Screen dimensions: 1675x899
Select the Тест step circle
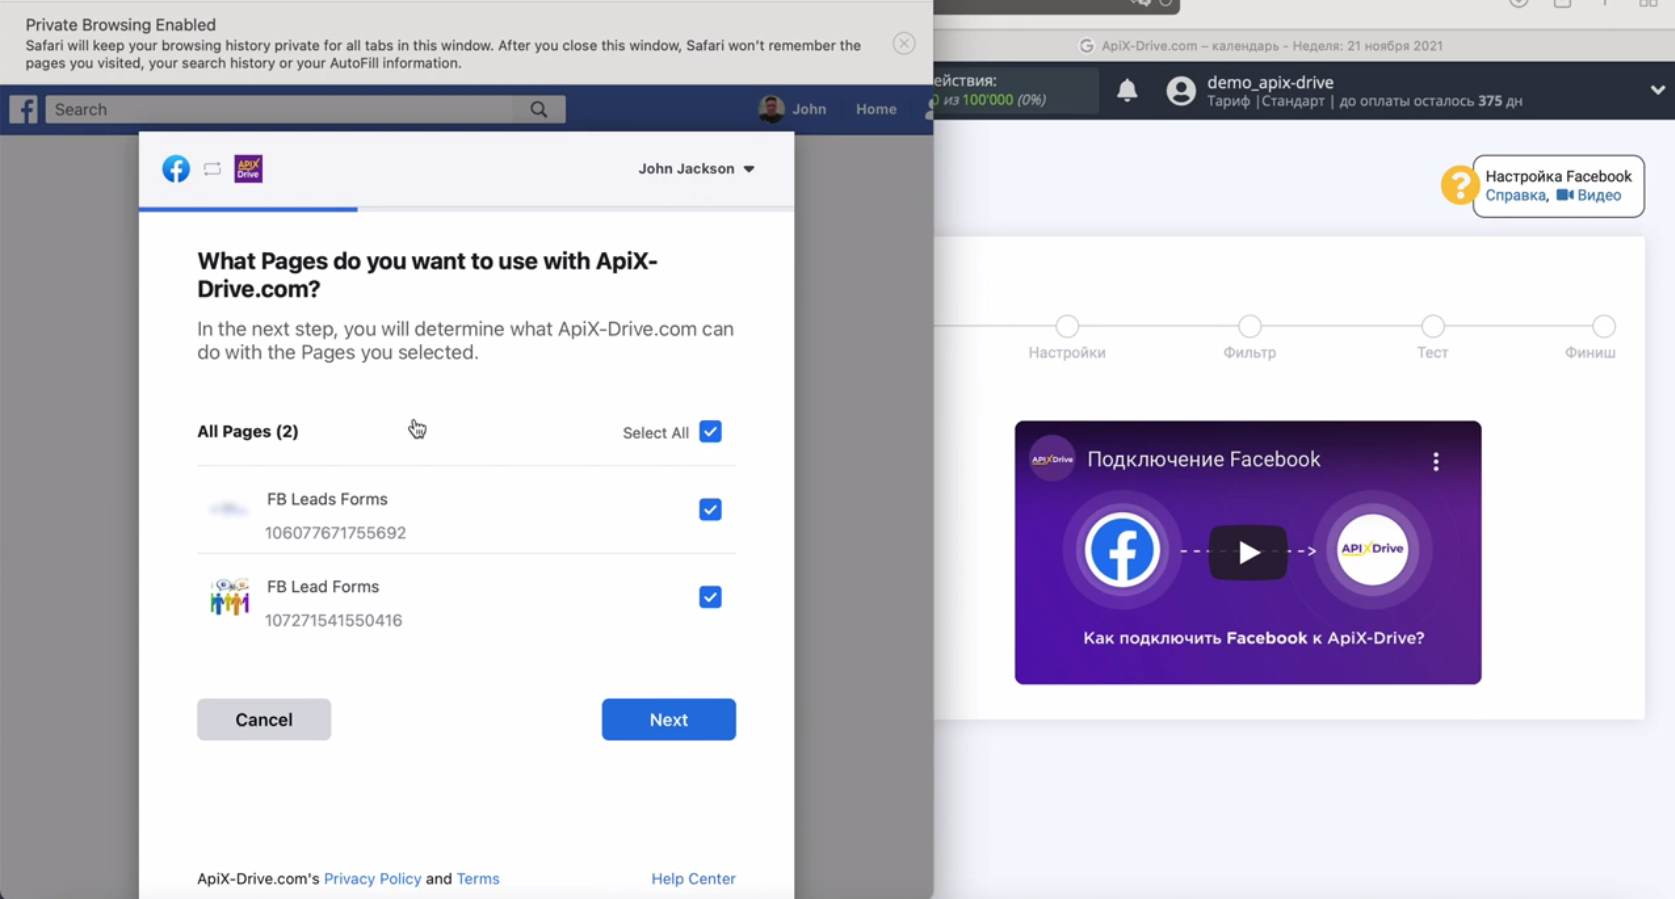coord(1433,326)
